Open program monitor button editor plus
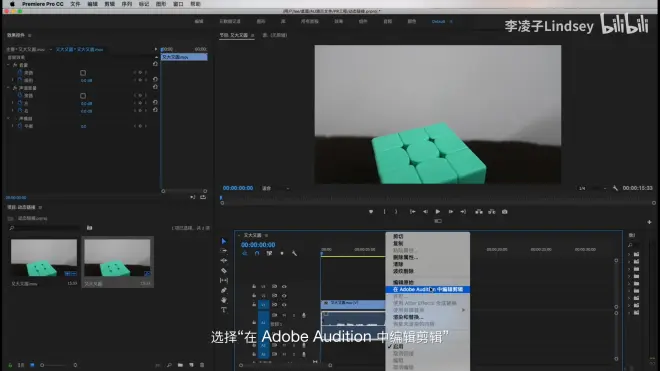This screenshot has height=371, width=660. click(x=649, y=222)
